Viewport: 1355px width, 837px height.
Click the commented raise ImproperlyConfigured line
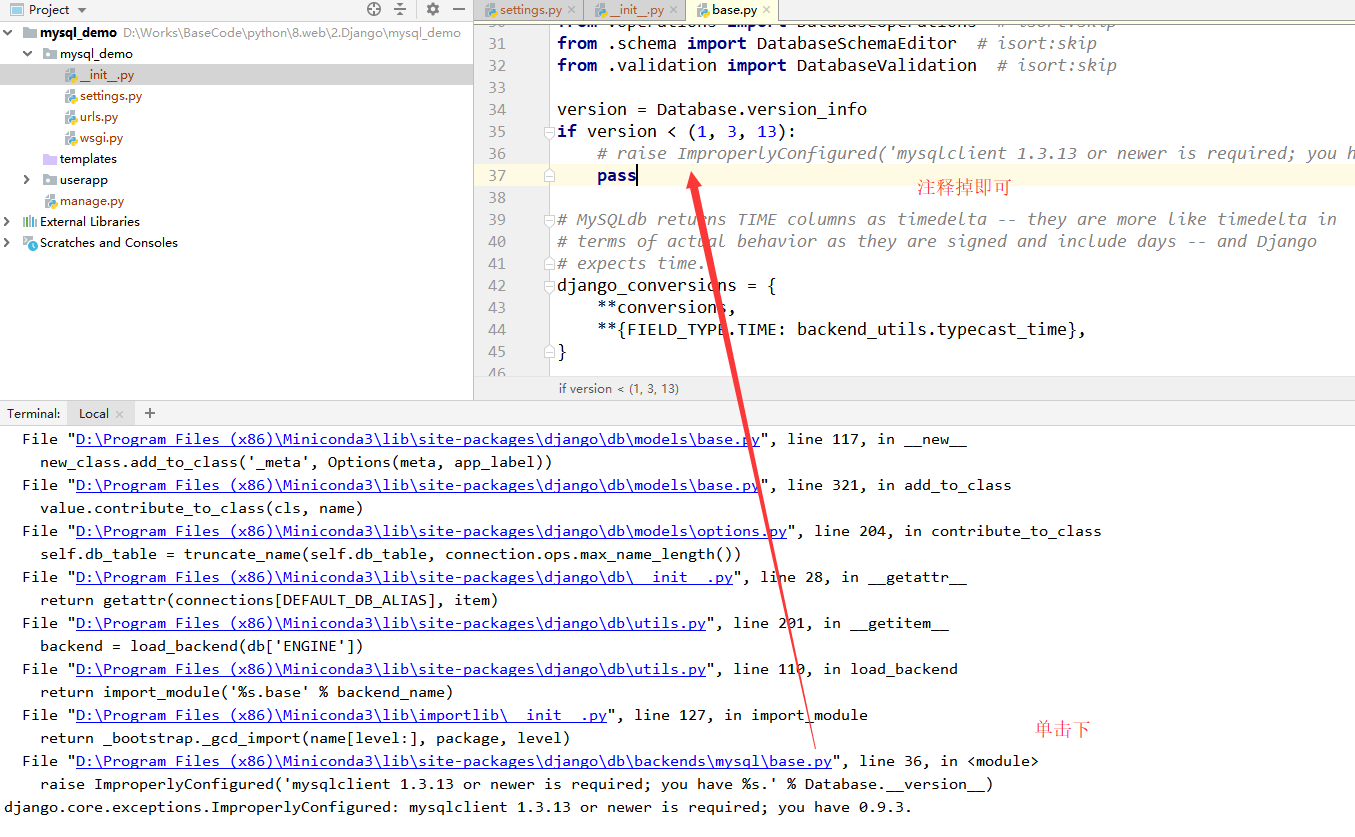coord(976,154)
